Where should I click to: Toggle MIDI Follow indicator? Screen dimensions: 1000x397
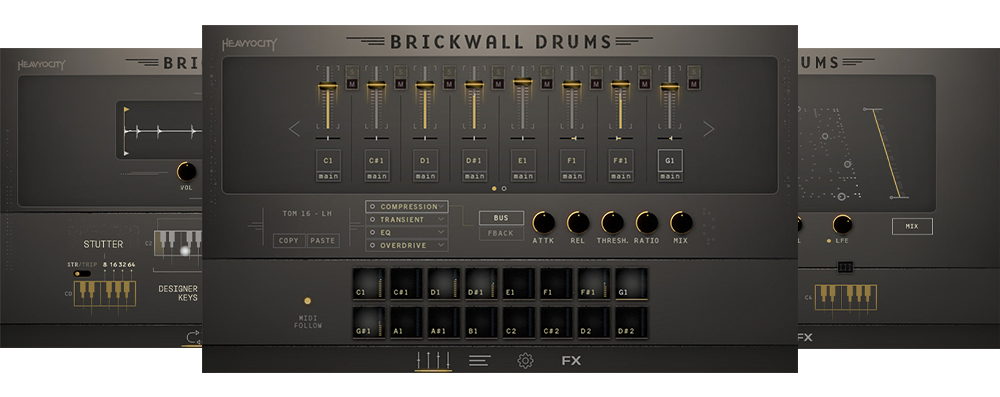pyautogui.click(x=307, y=301)
